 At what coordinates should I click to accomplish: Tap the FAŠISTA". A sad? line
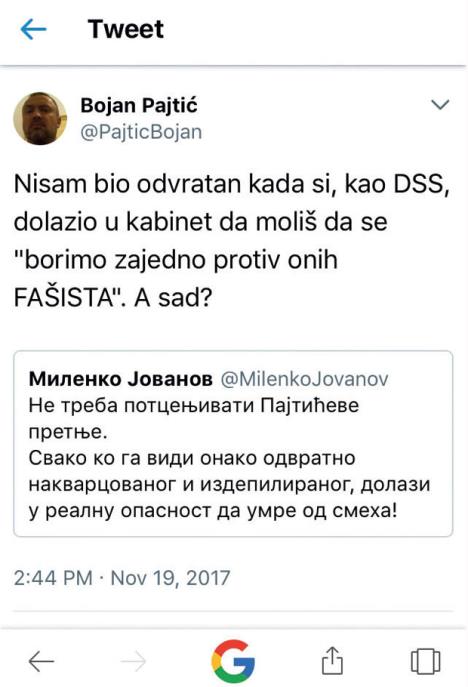(113, 298)
